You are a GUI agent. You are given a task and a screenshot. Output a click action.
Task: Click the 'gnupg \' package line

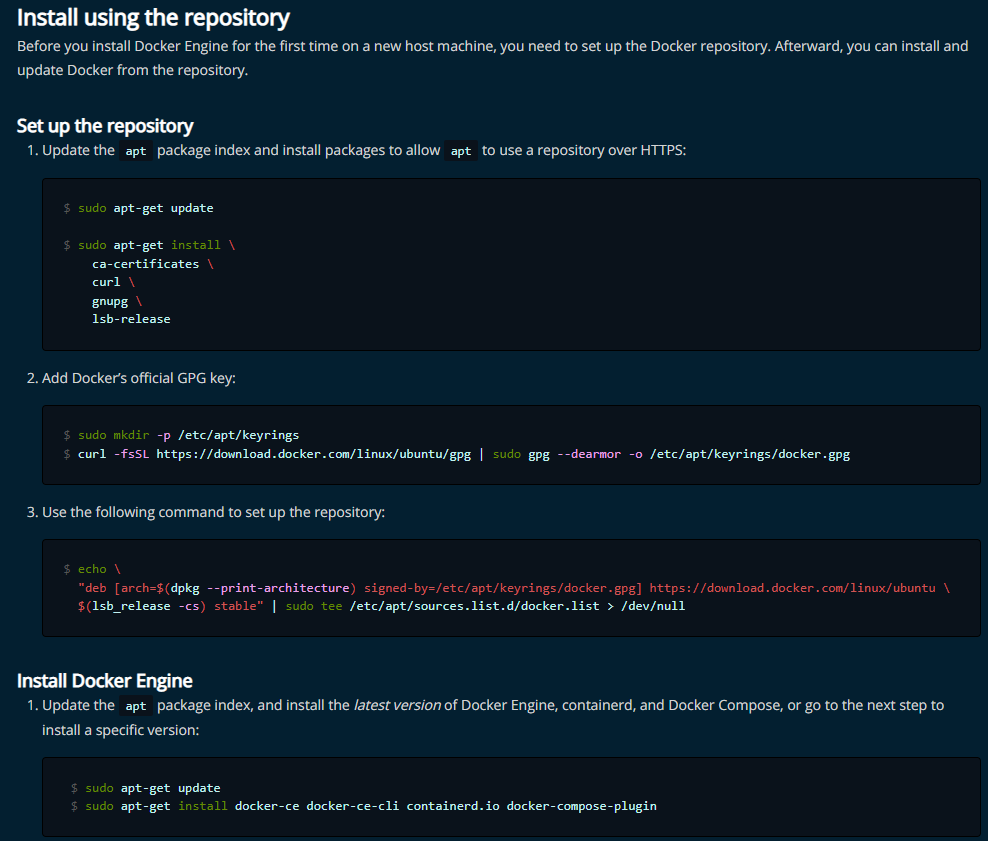117,301
